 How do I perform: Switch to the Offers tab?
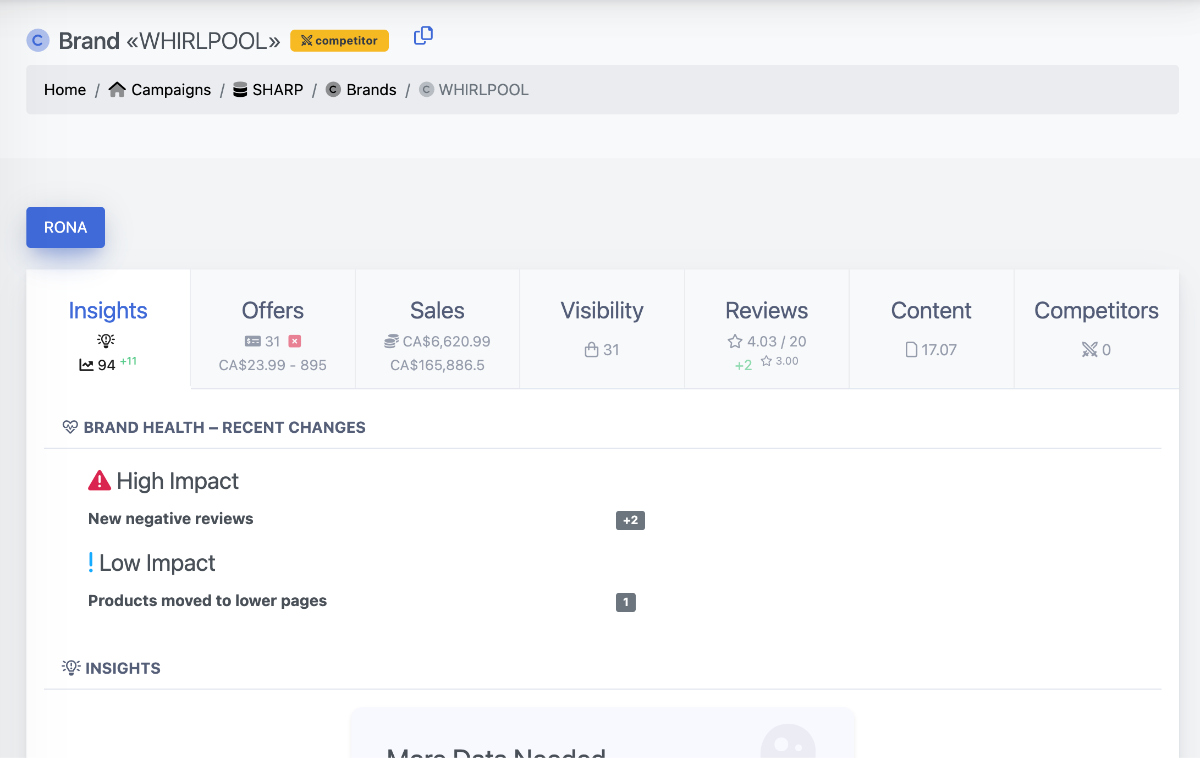(x=273, y=328)
